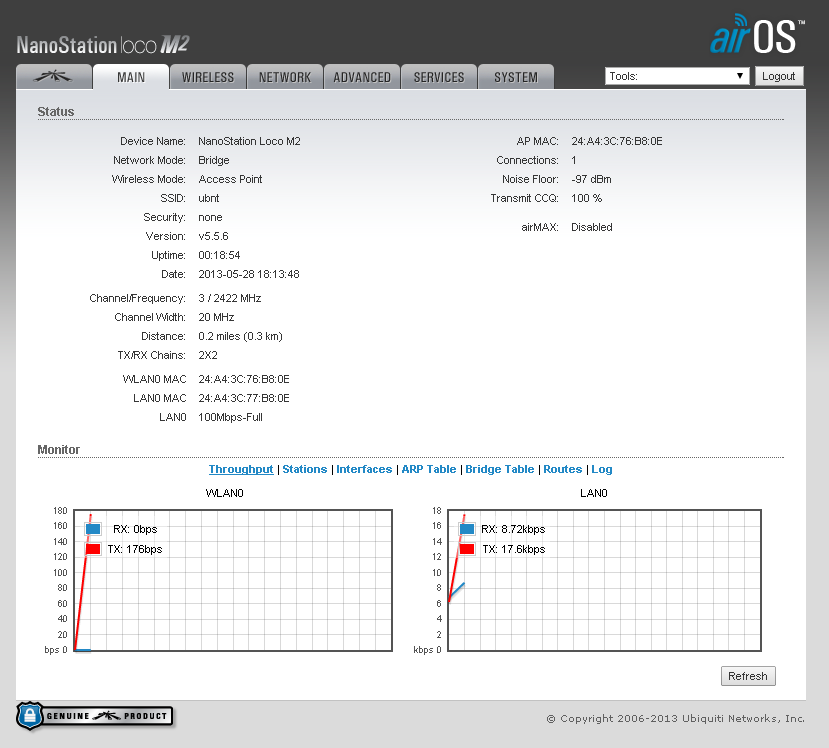Click the device name 'NanoStation Loco M2'
The width and height of the screenshot is (829, 748).
click(x=250, y=141)
